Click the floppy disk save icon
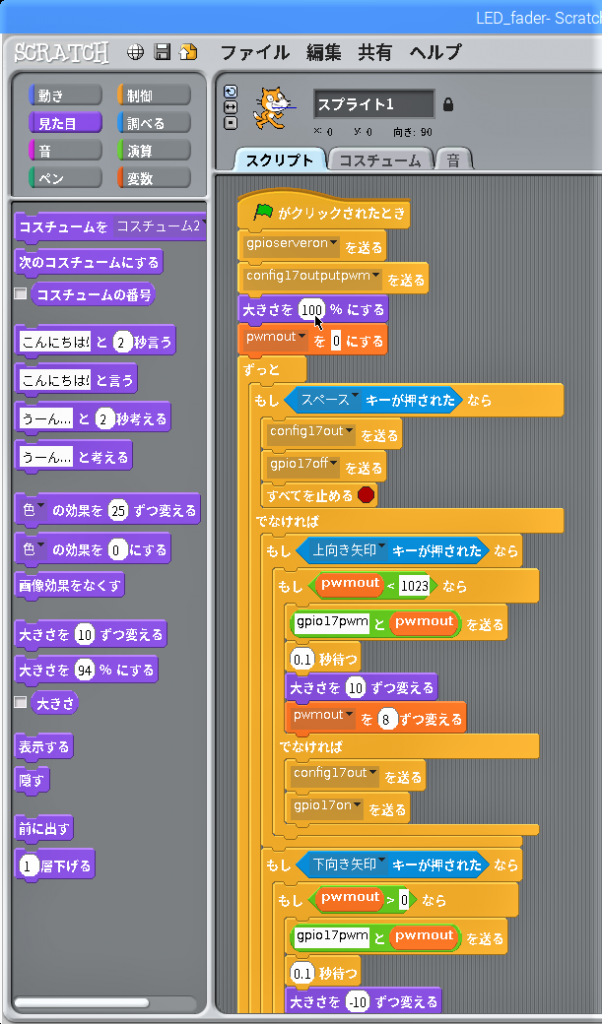602x1024 pixels. point(162,52)
